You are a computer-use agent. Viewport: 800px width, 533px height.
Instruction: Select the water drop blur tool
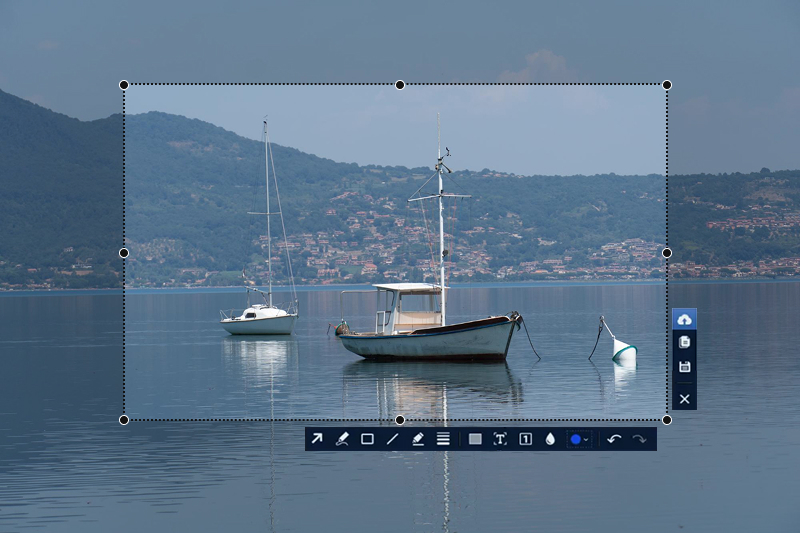pyautogui.click(x=550, y=439)
